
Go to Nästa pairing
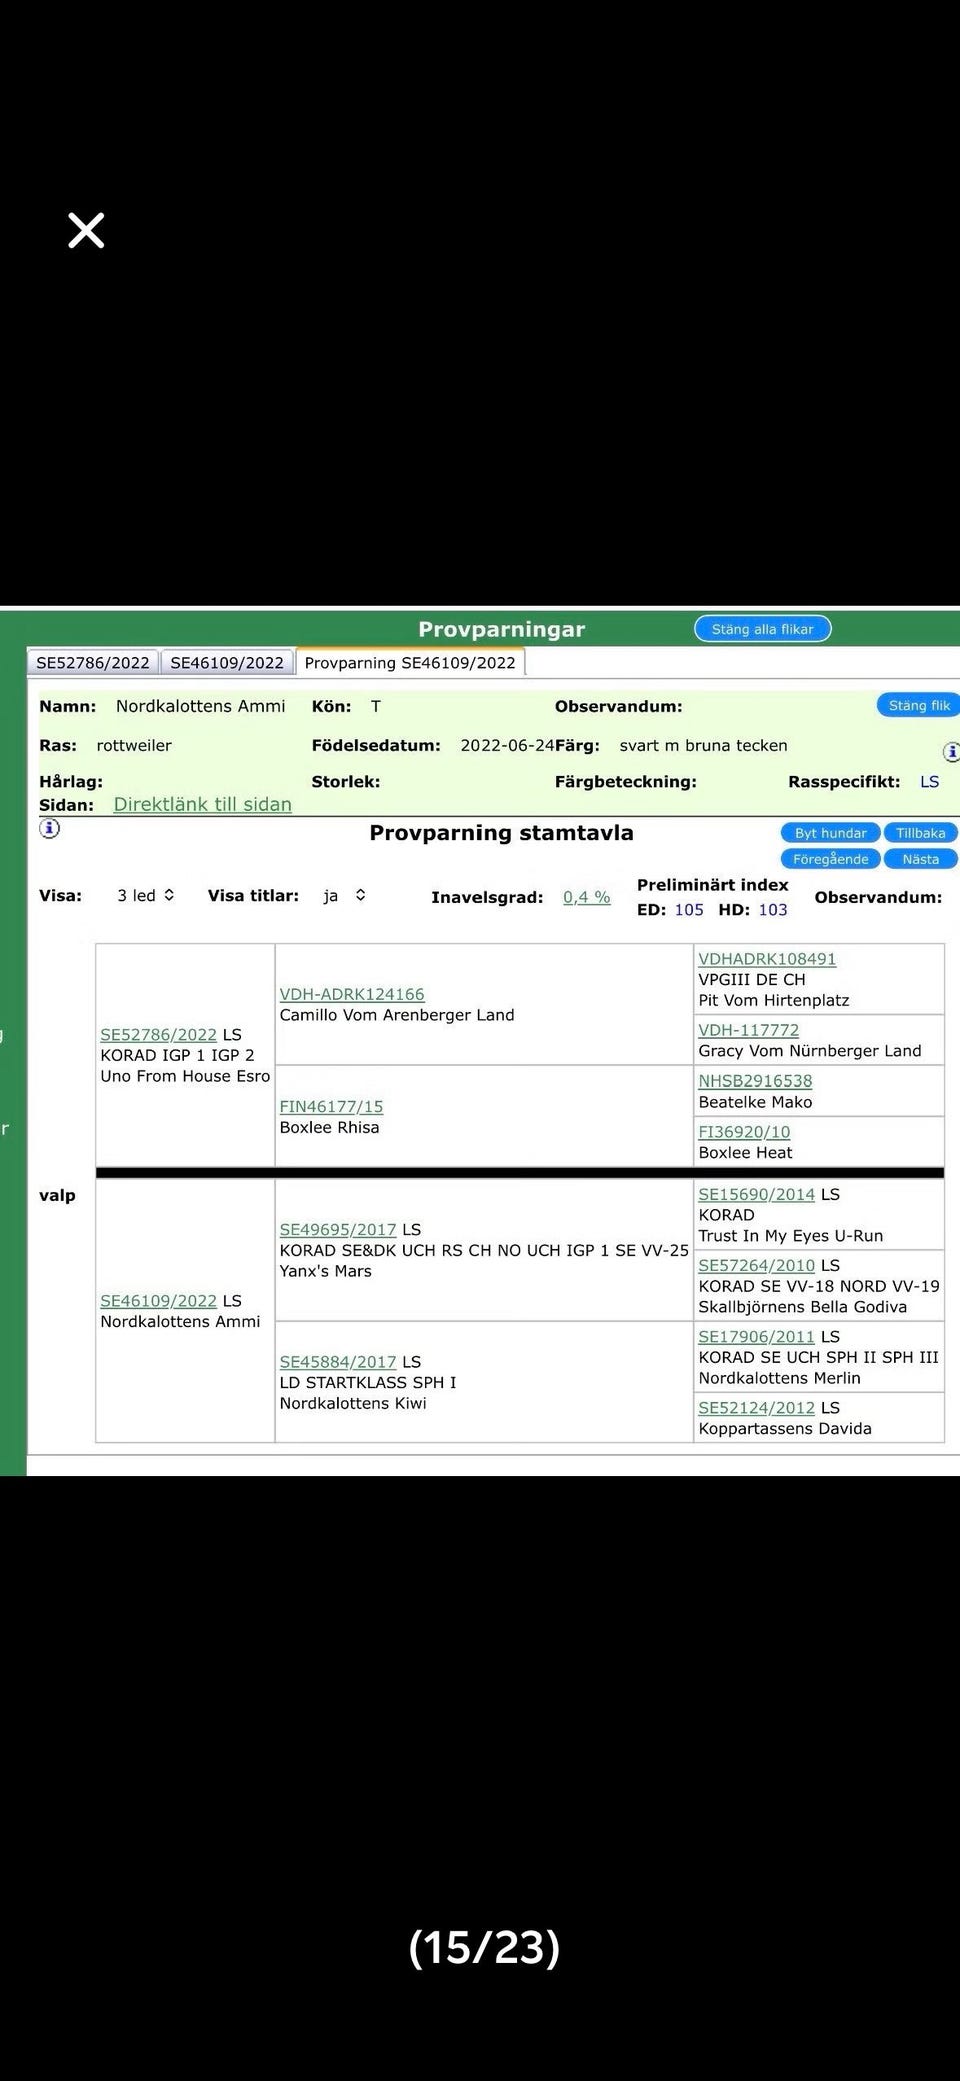pos(920,859)
